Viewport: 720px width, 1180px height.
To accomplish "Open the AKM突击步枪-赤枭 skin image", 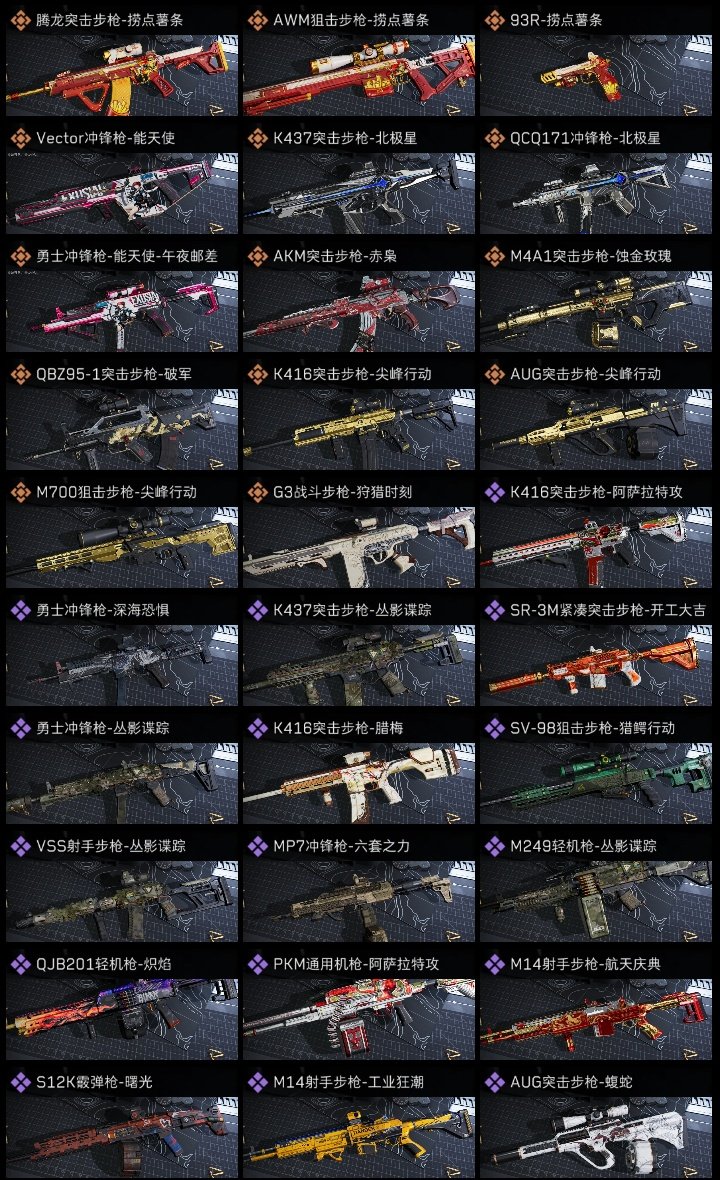I will tap(359, 312).
